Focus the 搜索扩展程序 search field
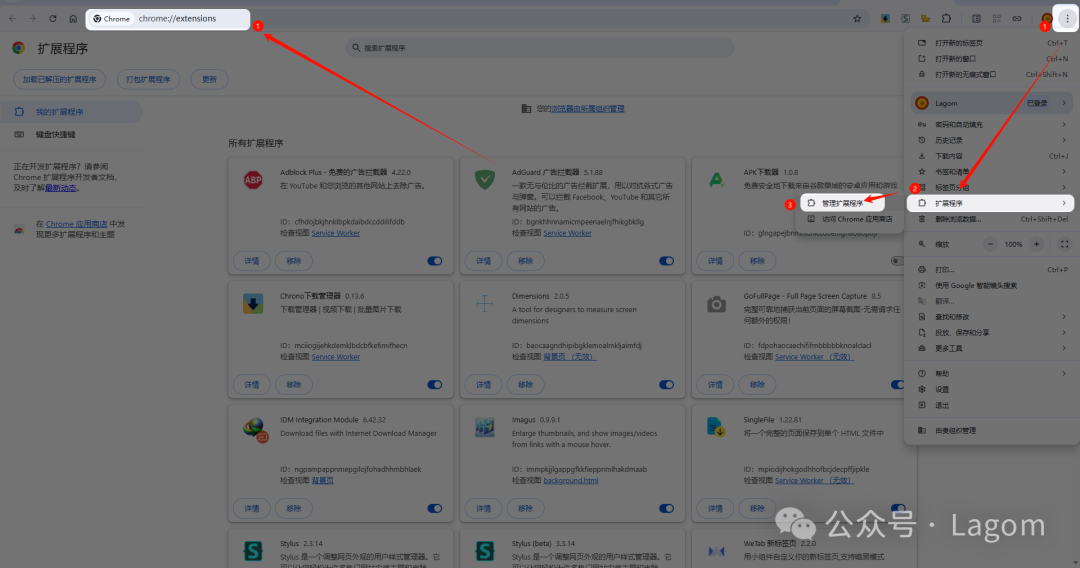This screenshot has height=568, width=1080. click(539, 48)
